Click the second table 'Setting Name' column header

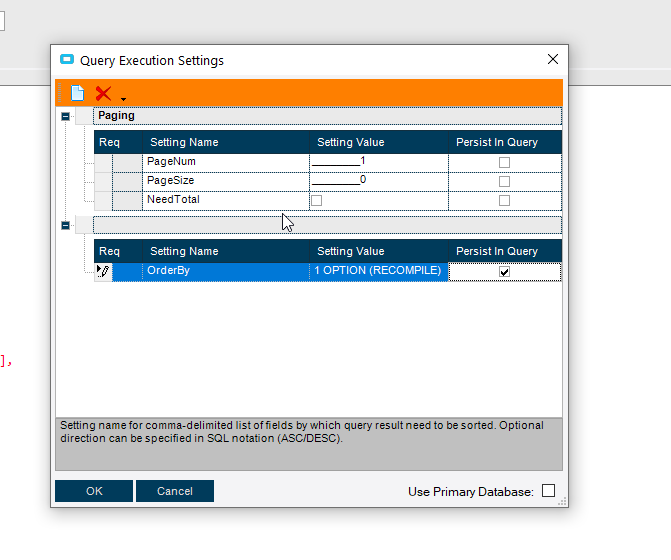point(226,251)
